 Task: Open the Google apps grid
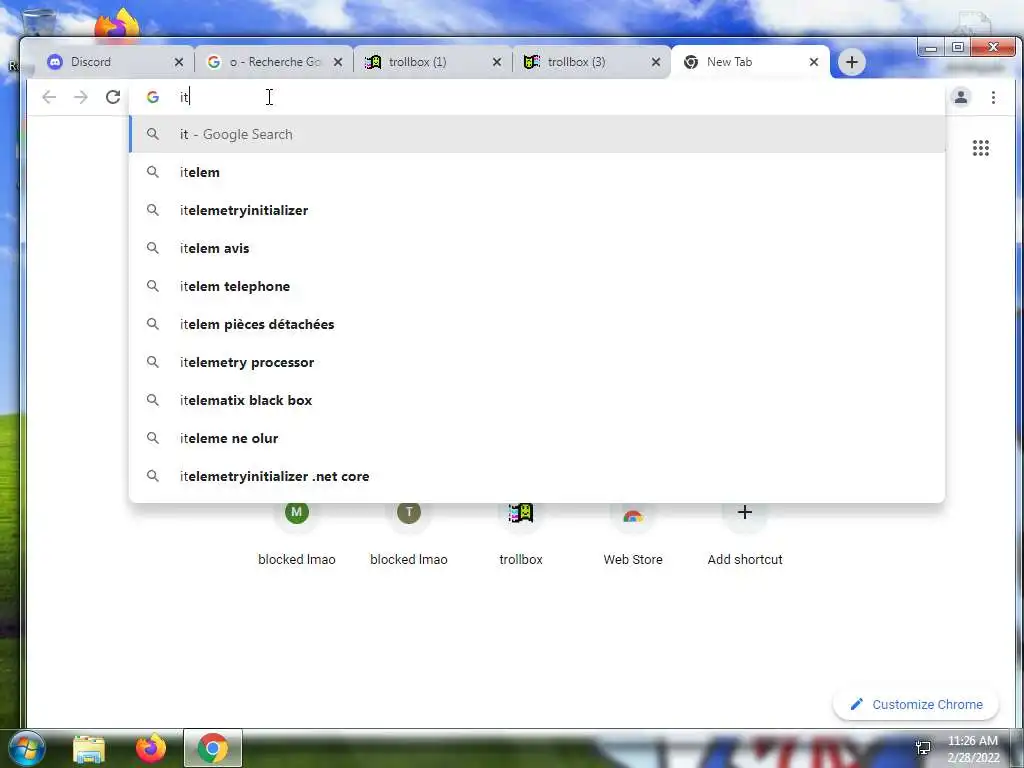pos(980,148)
